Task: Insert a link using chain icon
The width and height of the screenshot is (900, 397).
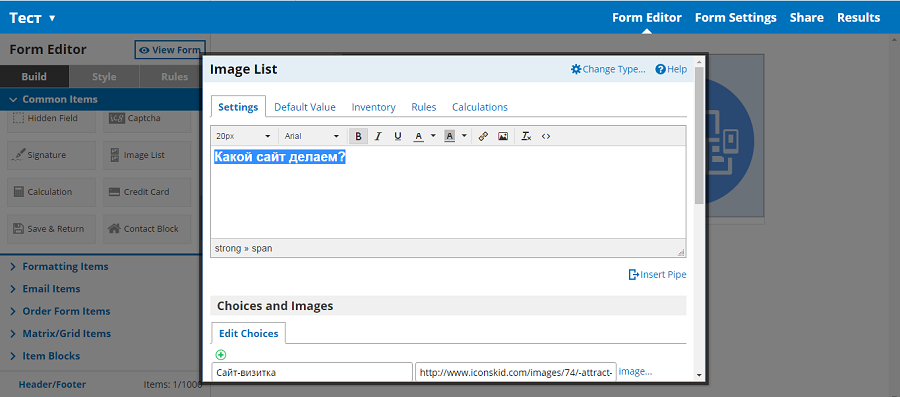Action: (483, 136)
